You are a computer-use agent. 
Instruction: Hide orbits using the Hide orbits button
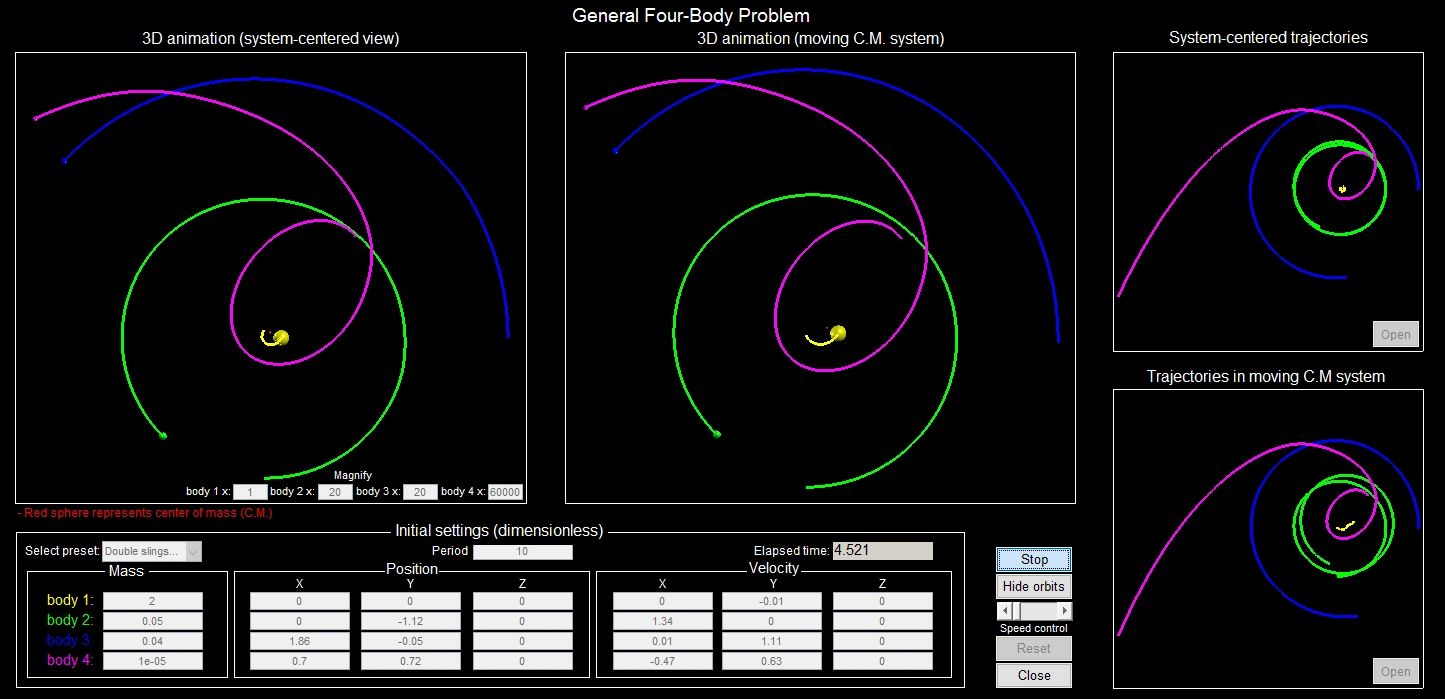[1033, 586]
